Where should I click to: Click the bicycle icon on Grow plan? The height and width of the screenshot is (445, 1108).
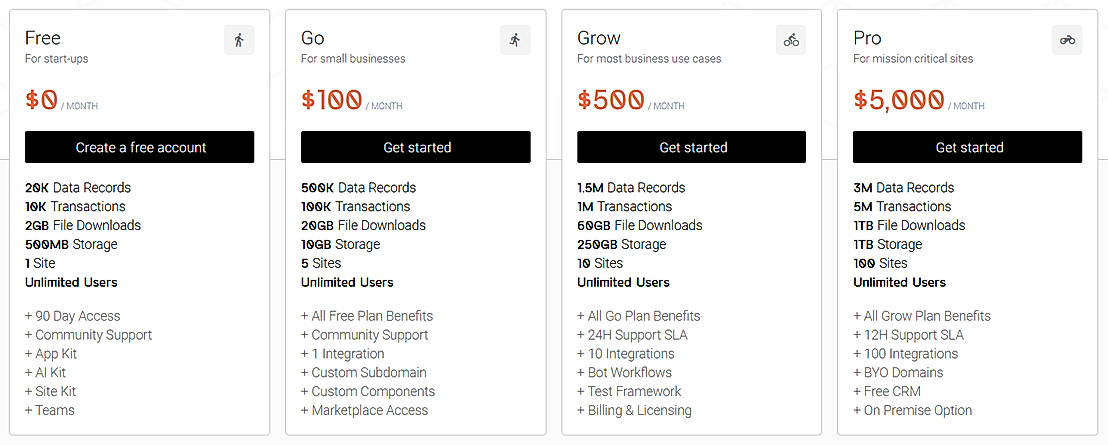[x=791, y=40]
